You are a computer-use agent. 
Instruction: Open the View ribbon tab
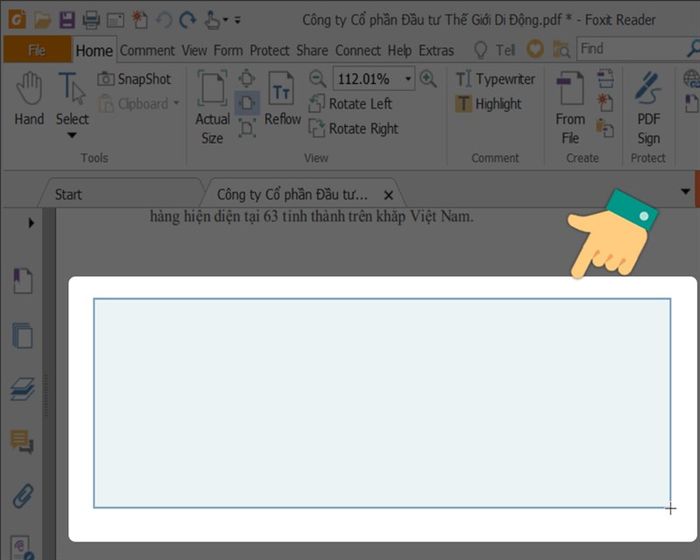194,50
